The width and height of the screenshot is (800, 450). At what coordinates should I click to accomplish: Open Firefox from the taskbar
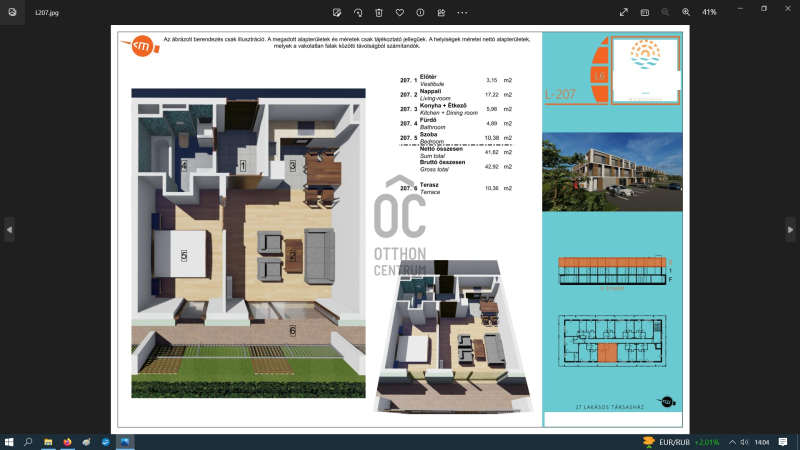tap(67, 441)
